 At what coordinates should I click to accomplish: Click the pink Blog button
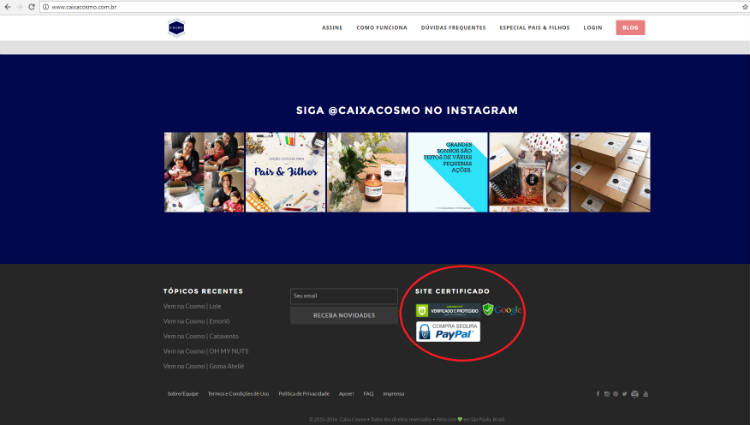(x=630, y=28)
